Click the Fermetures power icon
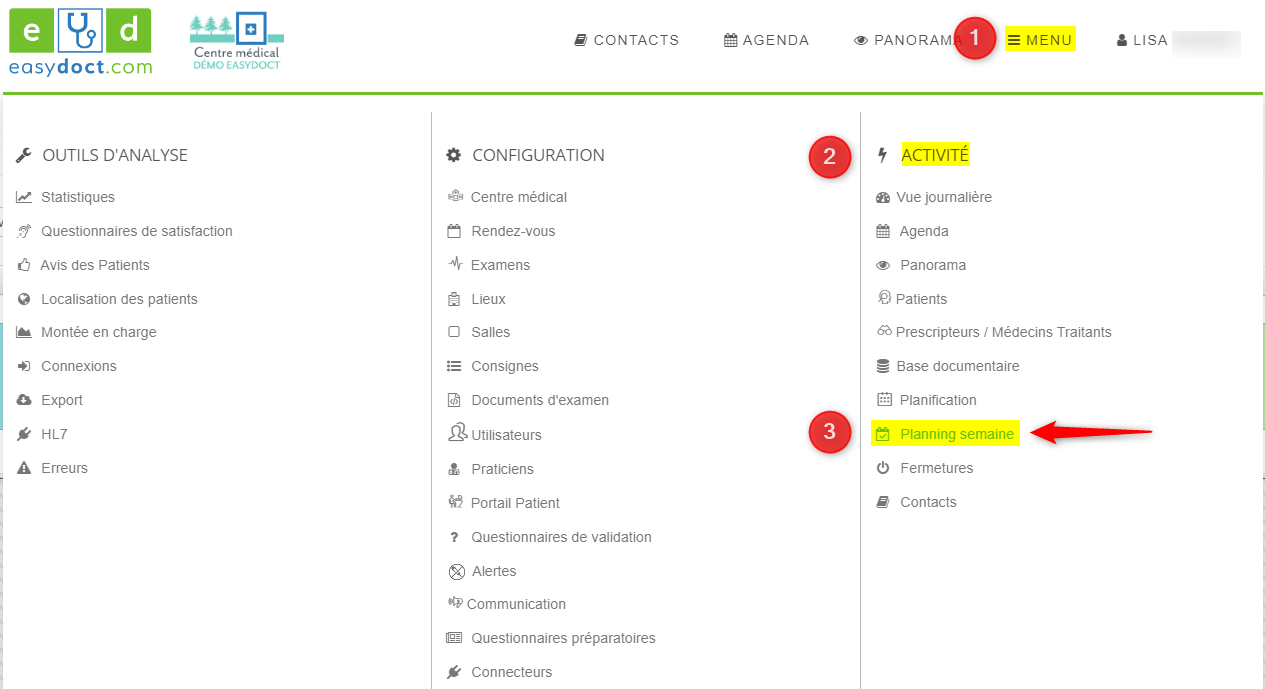The width and height of the screenshot is (1265, 689). [883, 468]
